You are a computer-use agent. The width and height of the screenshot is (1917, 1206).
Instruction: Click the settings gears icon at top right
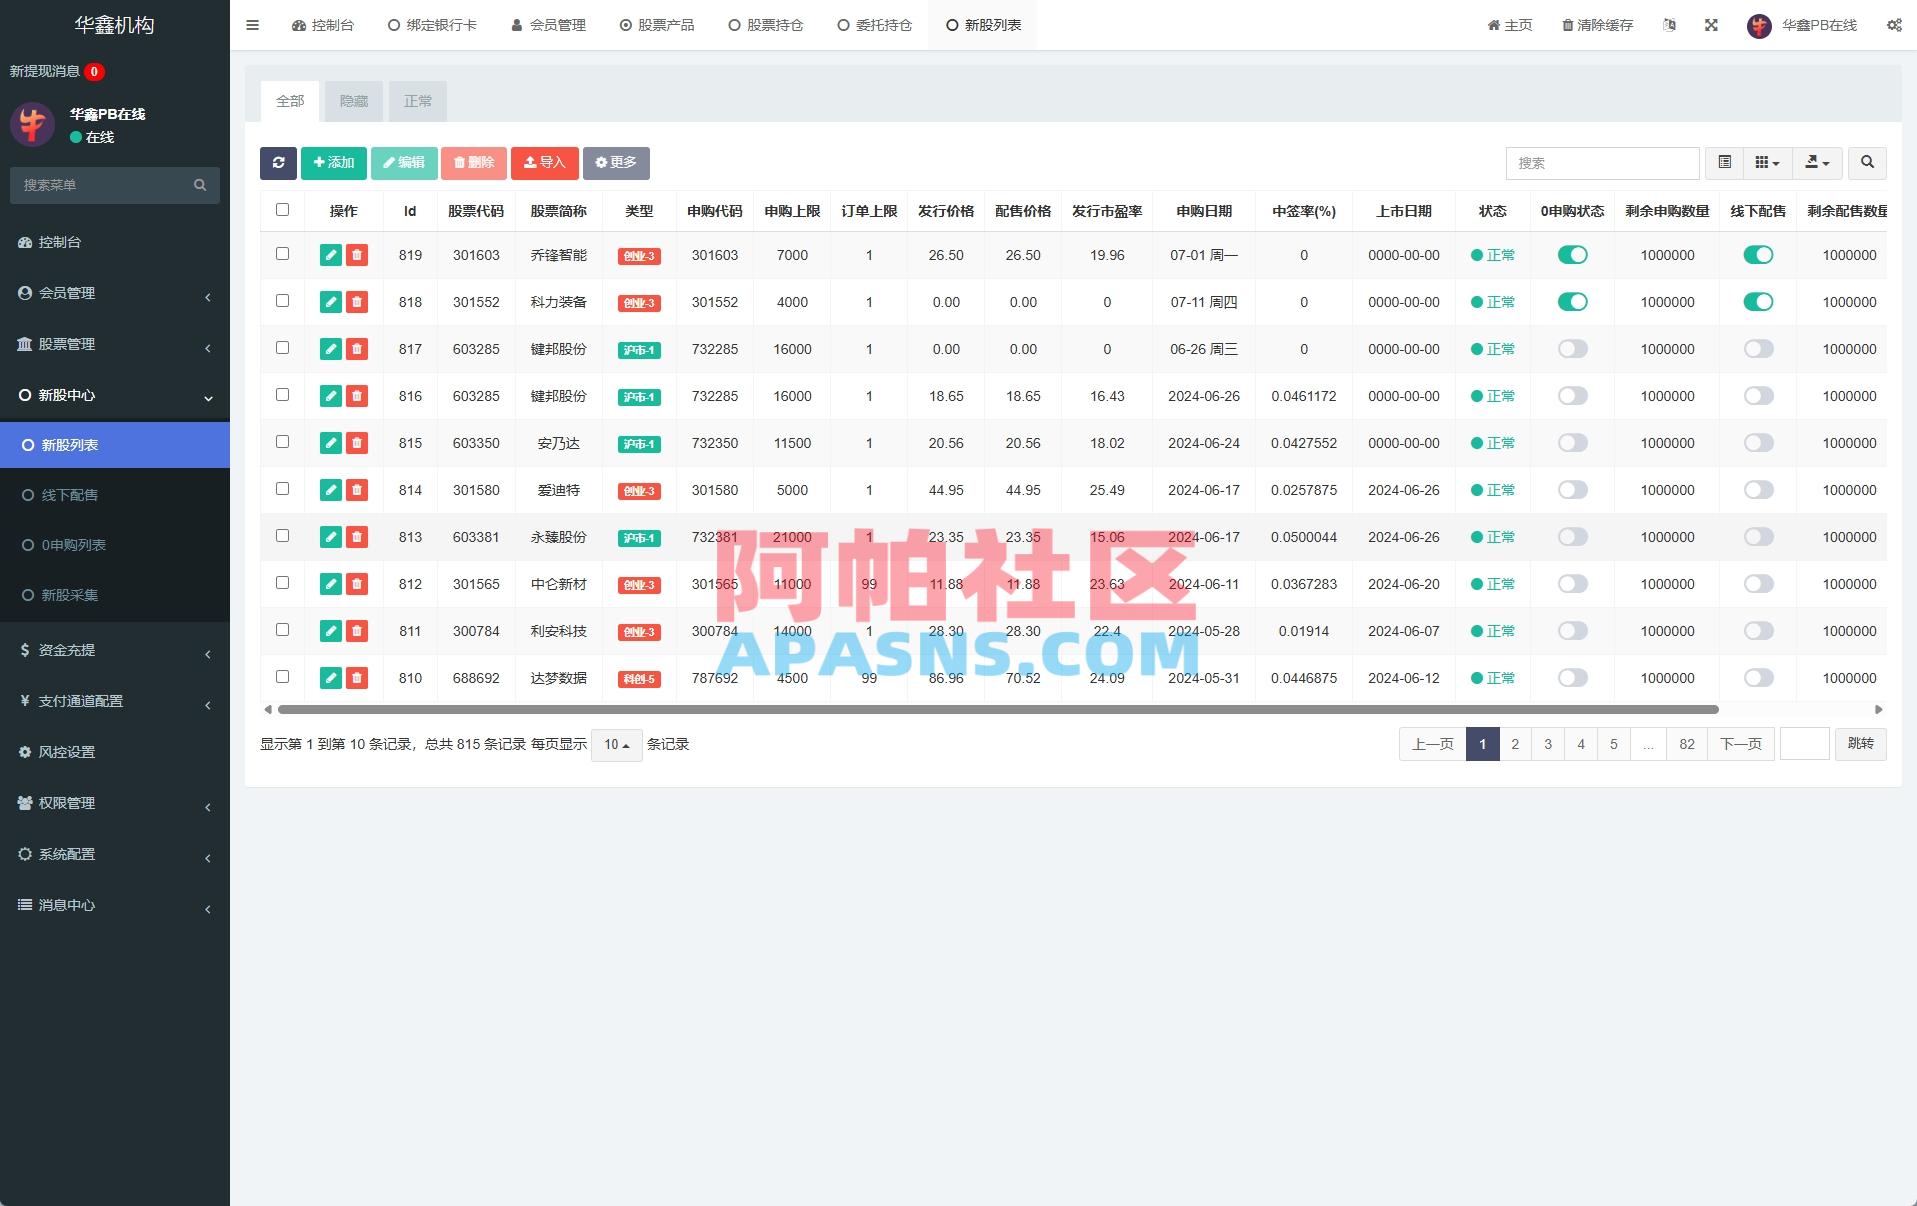coord(1893,25)
